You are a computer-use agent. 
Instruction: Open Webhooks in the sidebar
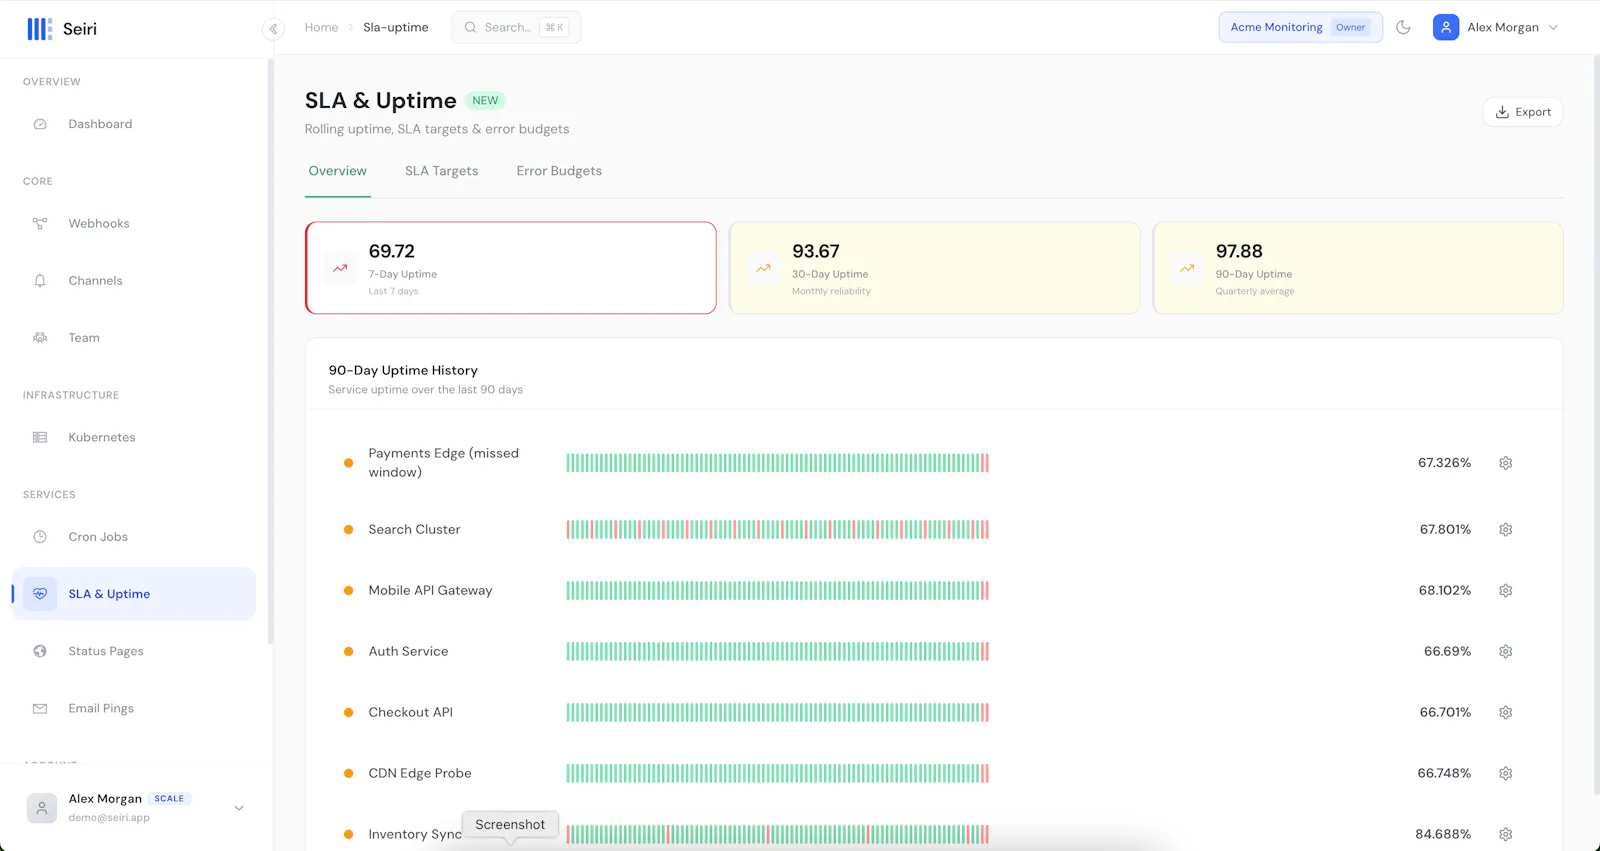[133, 224]
